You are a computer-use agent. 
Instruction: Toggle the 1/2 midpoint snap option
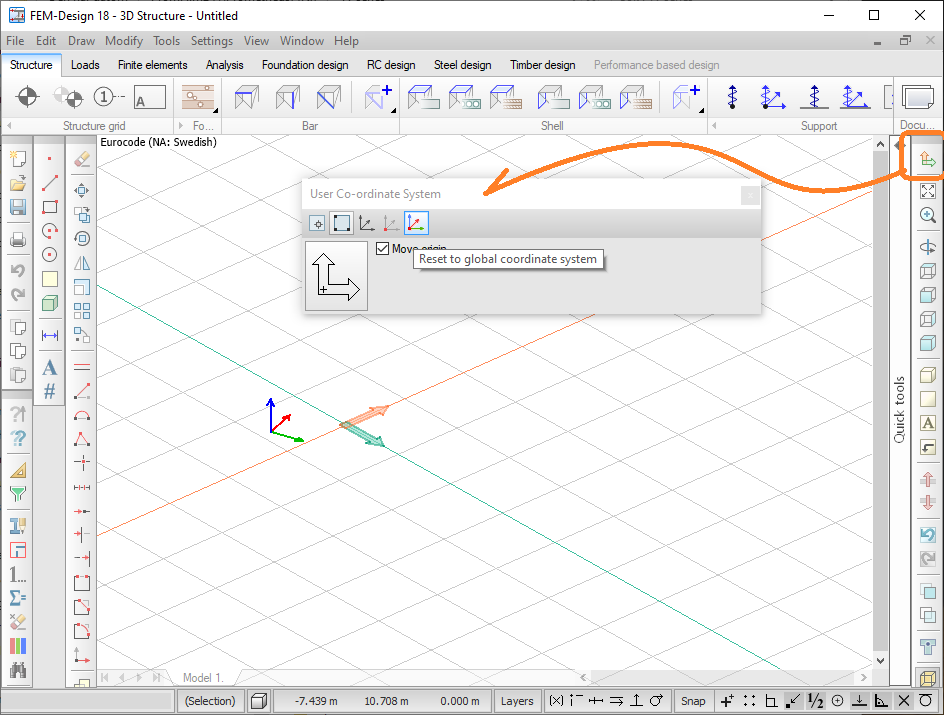pyautogui.click(x=815, y=701)
